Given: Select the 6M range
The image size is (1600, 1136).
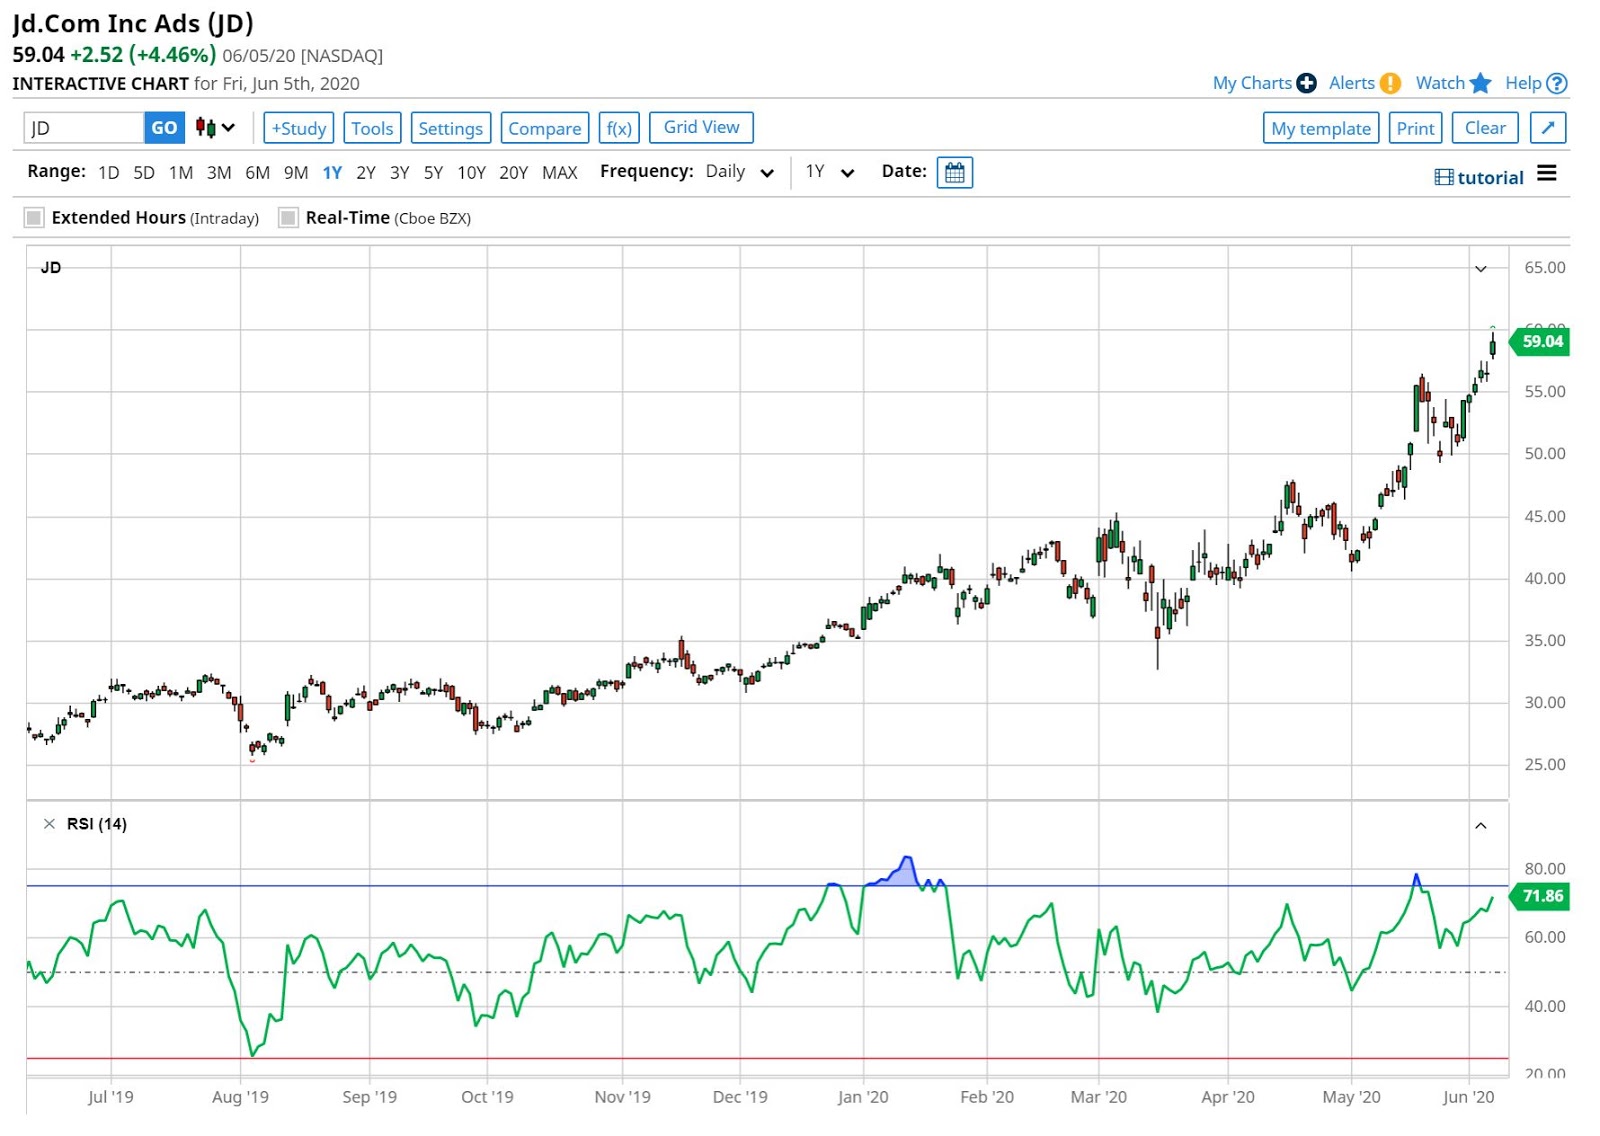Looking at the screenshot, I should (x=258, y=173).
